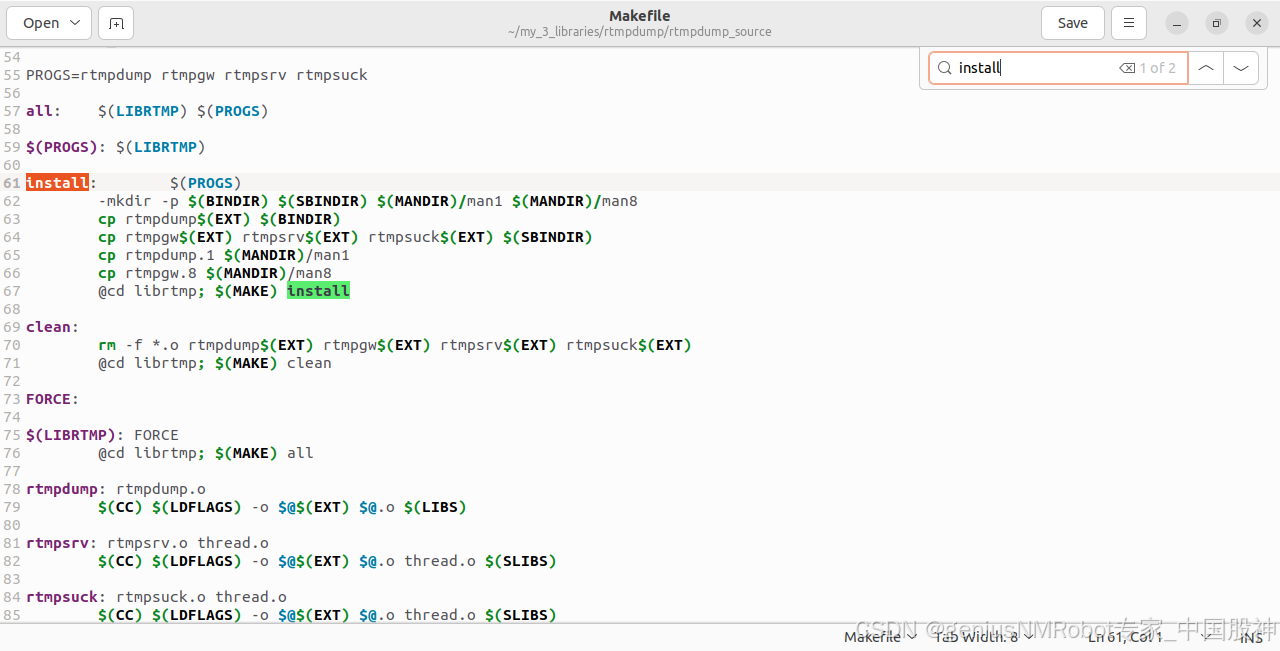Click the search magnifier icon
The height and width of the screenshot is (651, 1280).
pyautogui.click(x=944, y=68)
